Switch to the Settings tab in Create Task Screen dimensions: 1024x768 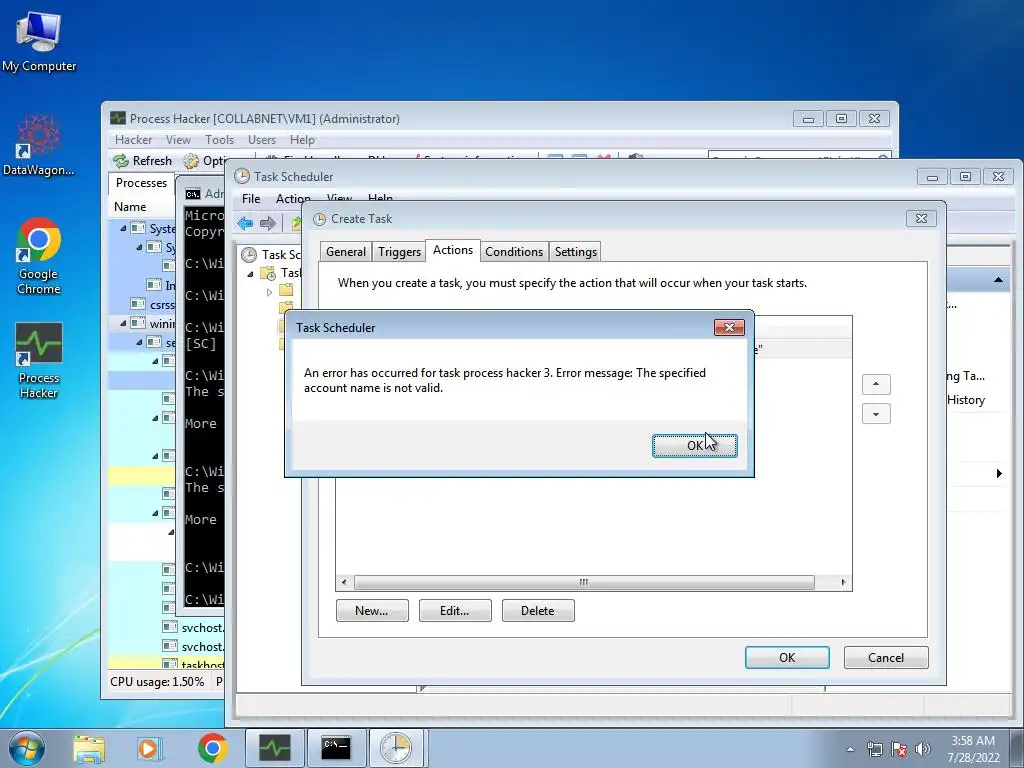tap(575, 251)
